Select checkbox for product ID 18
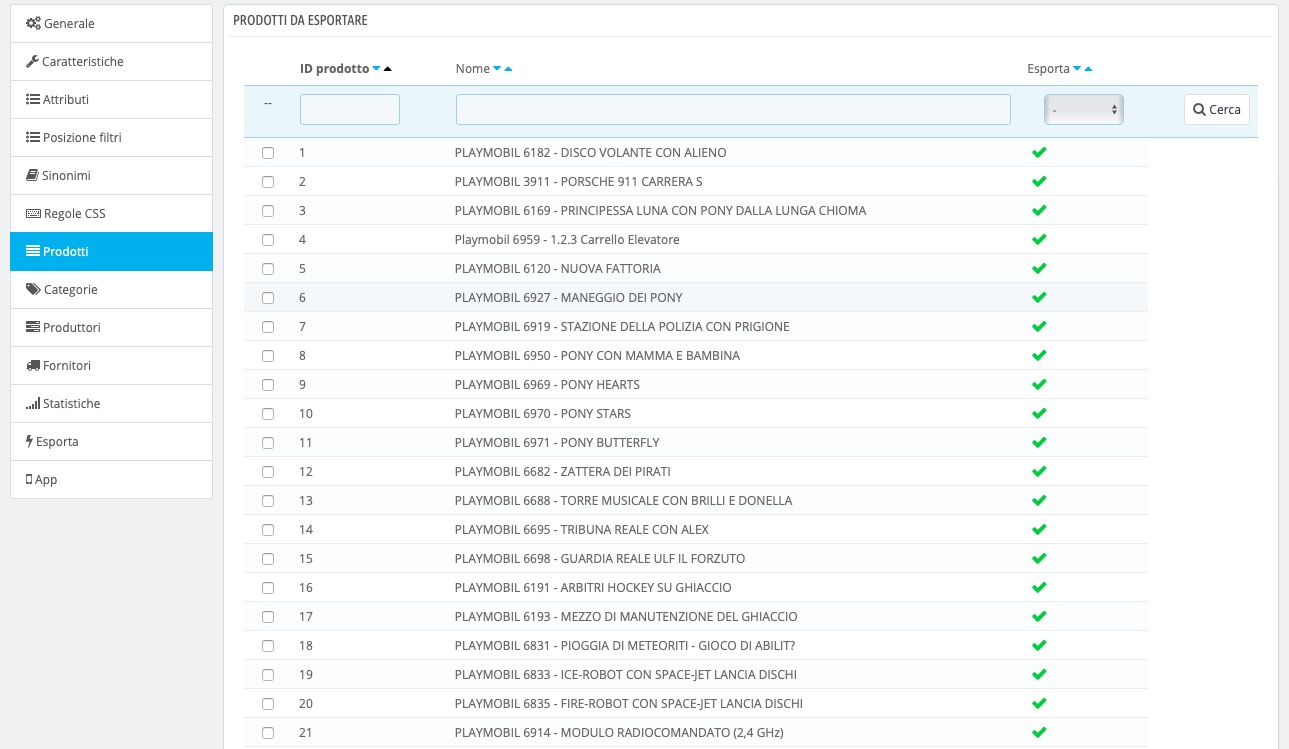The height and width of the screenshot is (749, 1289). pyautogui.click(x=267, y=646)
